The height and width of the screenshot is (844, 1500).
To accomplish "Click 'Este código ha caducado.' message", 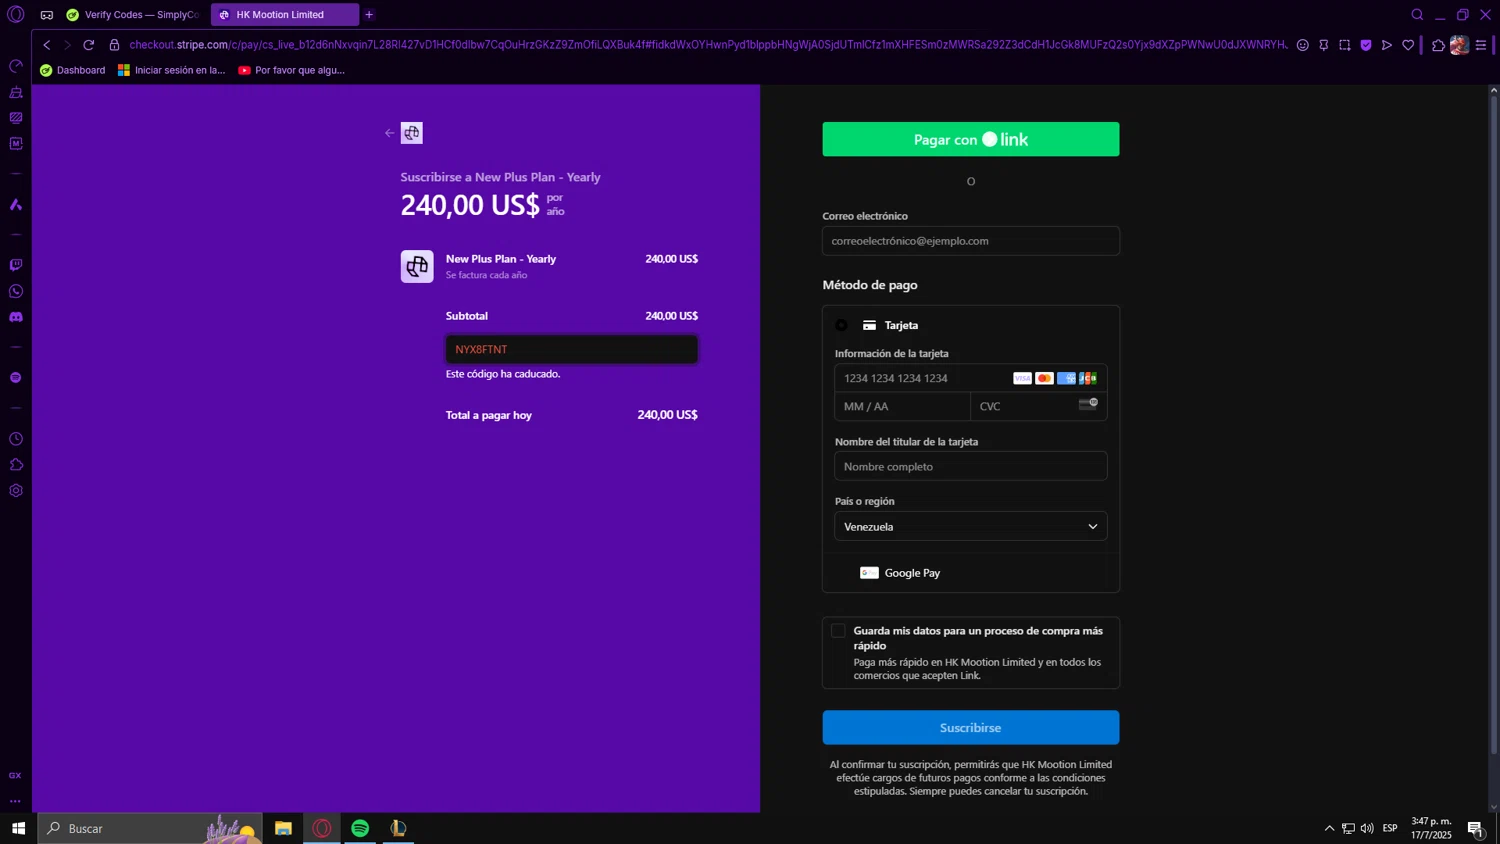I will point(503,374).
